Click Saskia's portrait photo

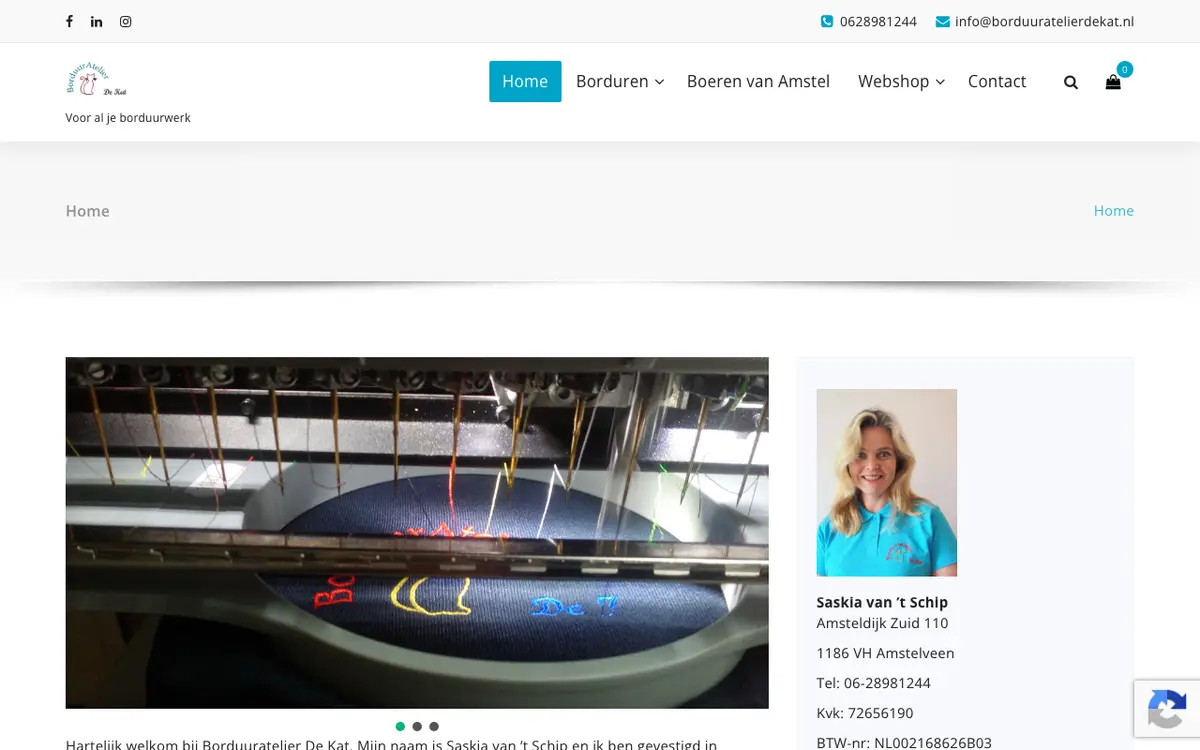coord(887,482)
